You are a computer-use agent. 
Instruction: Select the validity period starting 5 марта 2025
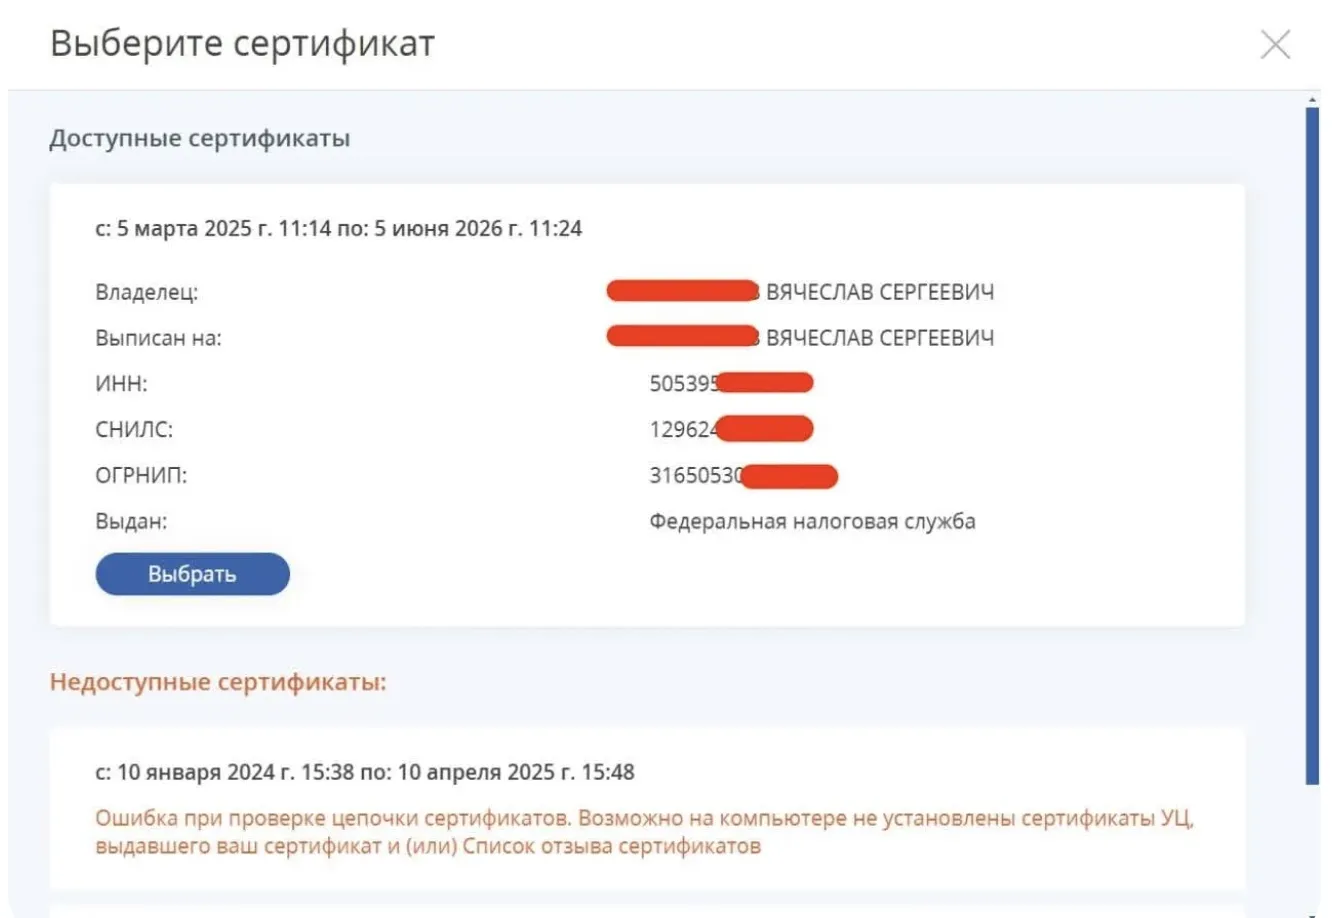[338, 228]
